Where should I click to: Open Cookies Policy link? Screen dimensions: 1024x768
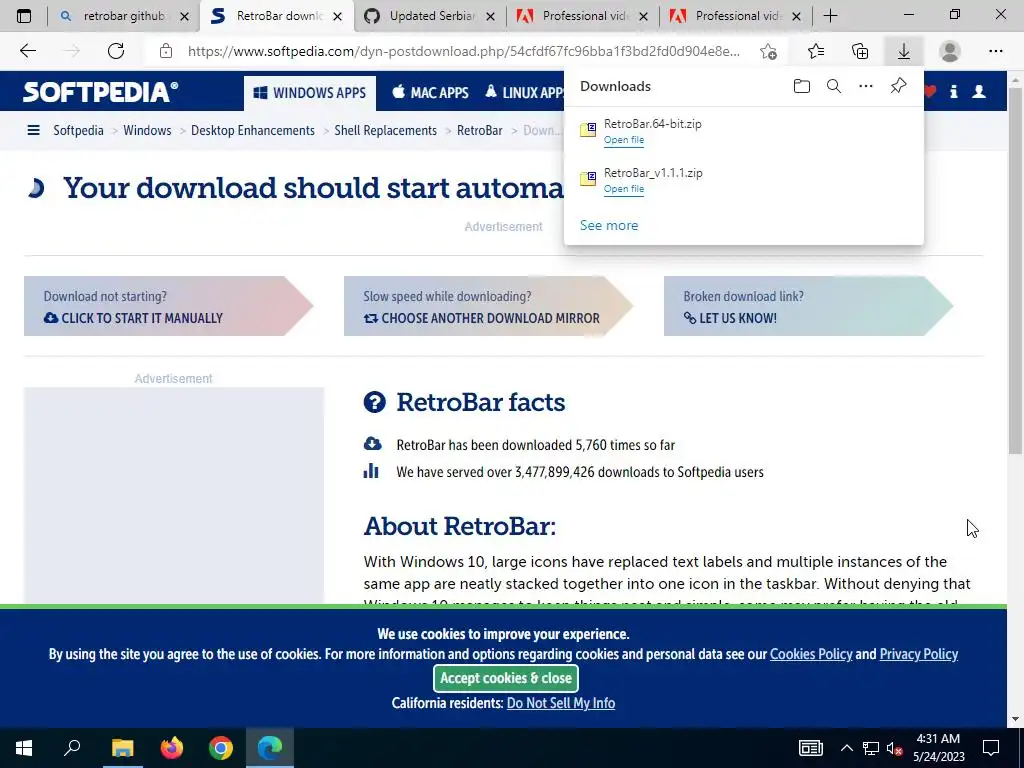[811, 654]
